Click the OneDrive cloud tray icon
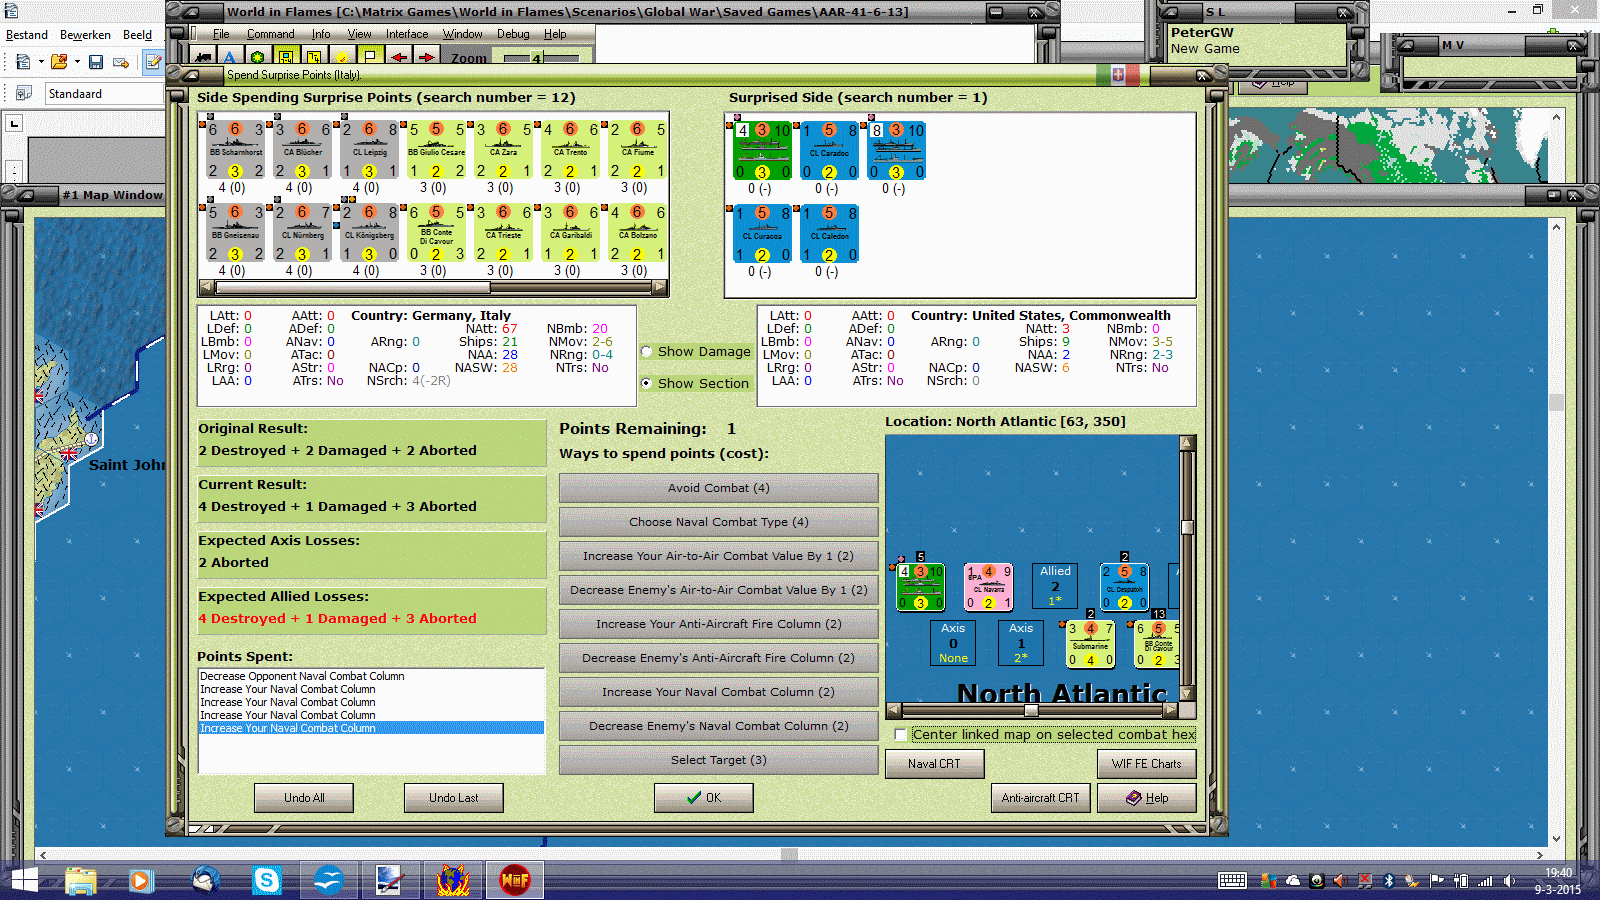Image resolution: width=1600 pixels, height=900 pixels. (1293, 881)
